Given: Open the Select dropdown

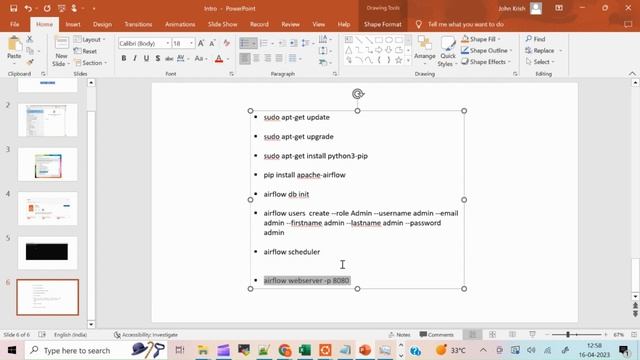Looking at the screenshot, I should (540, 62).
